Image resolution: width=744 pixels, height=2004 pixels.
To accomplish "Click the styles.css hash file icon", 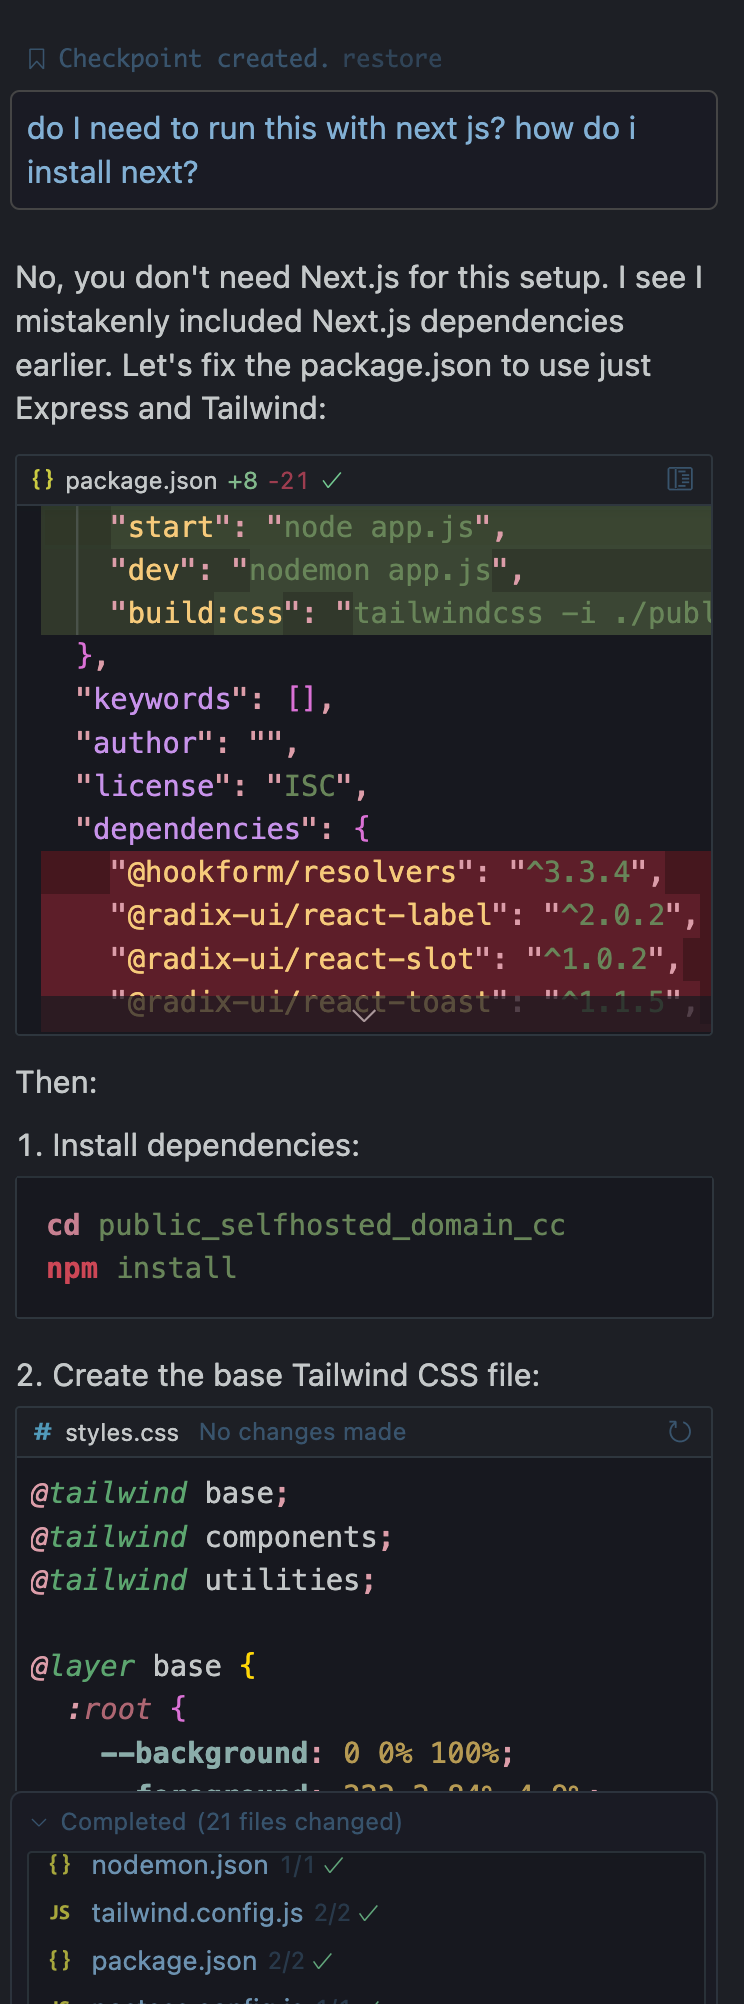I will tap(42, 1432).
